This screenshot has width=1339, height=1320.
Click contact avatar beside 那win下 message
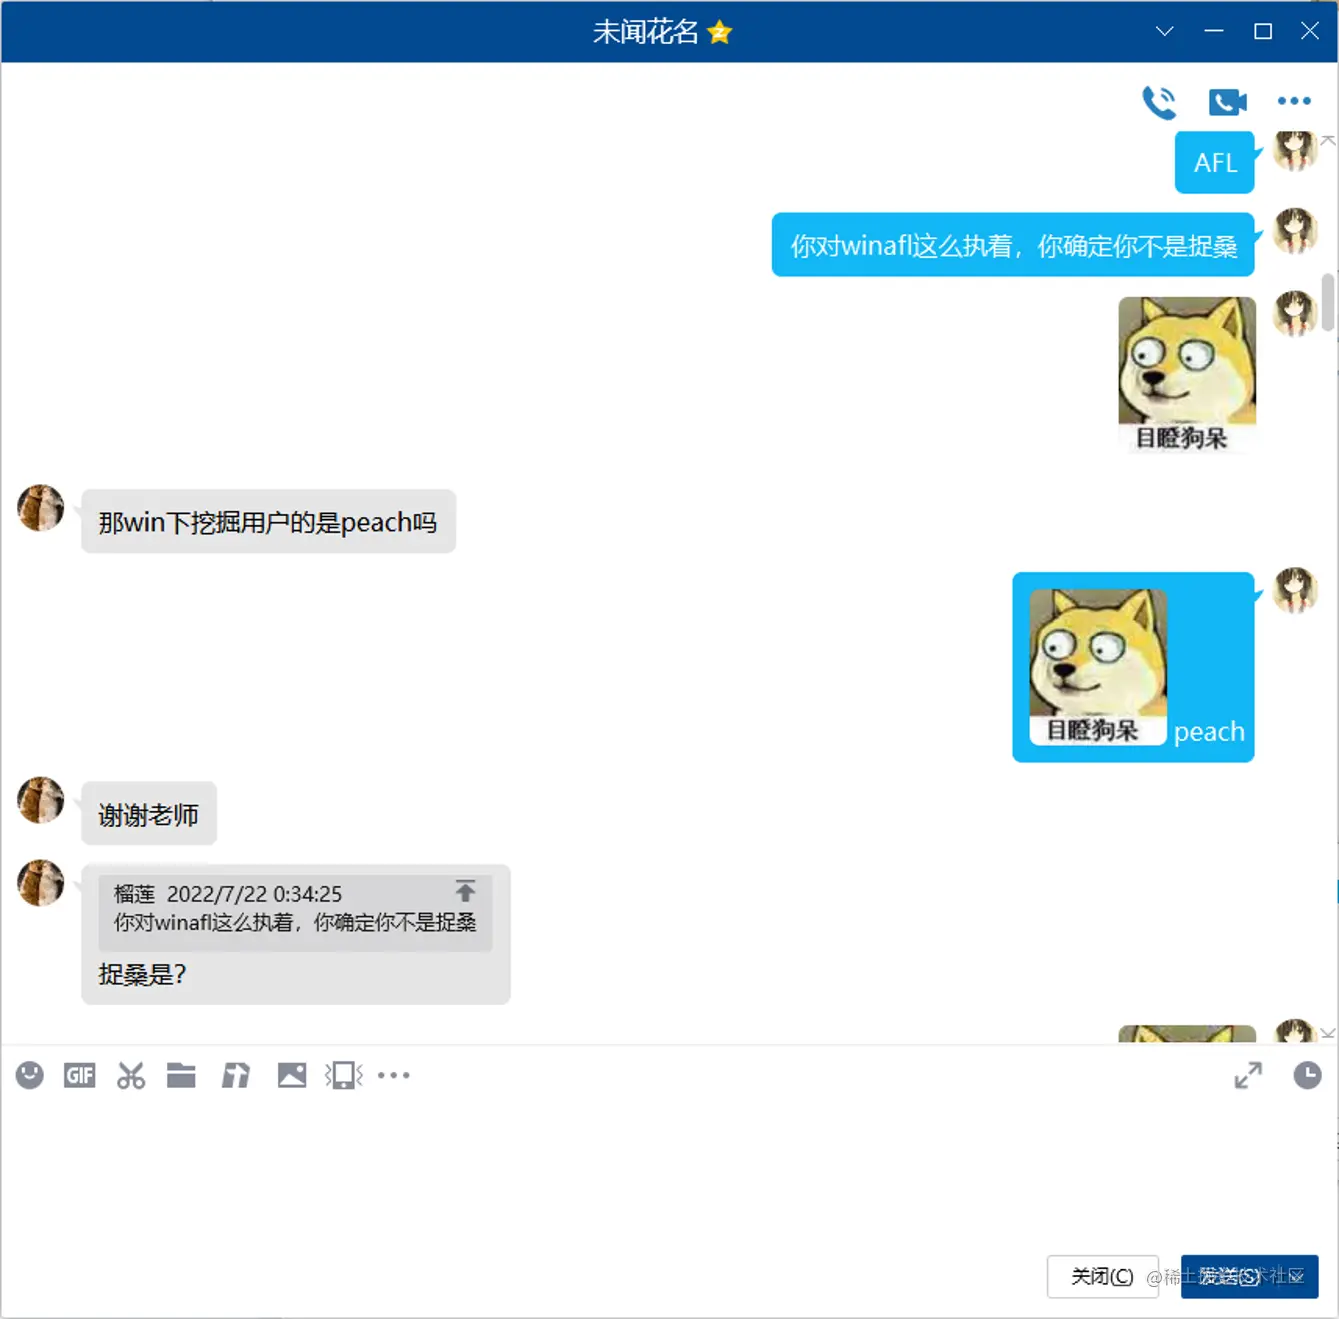pyautogui.click(x=41, y=508)
